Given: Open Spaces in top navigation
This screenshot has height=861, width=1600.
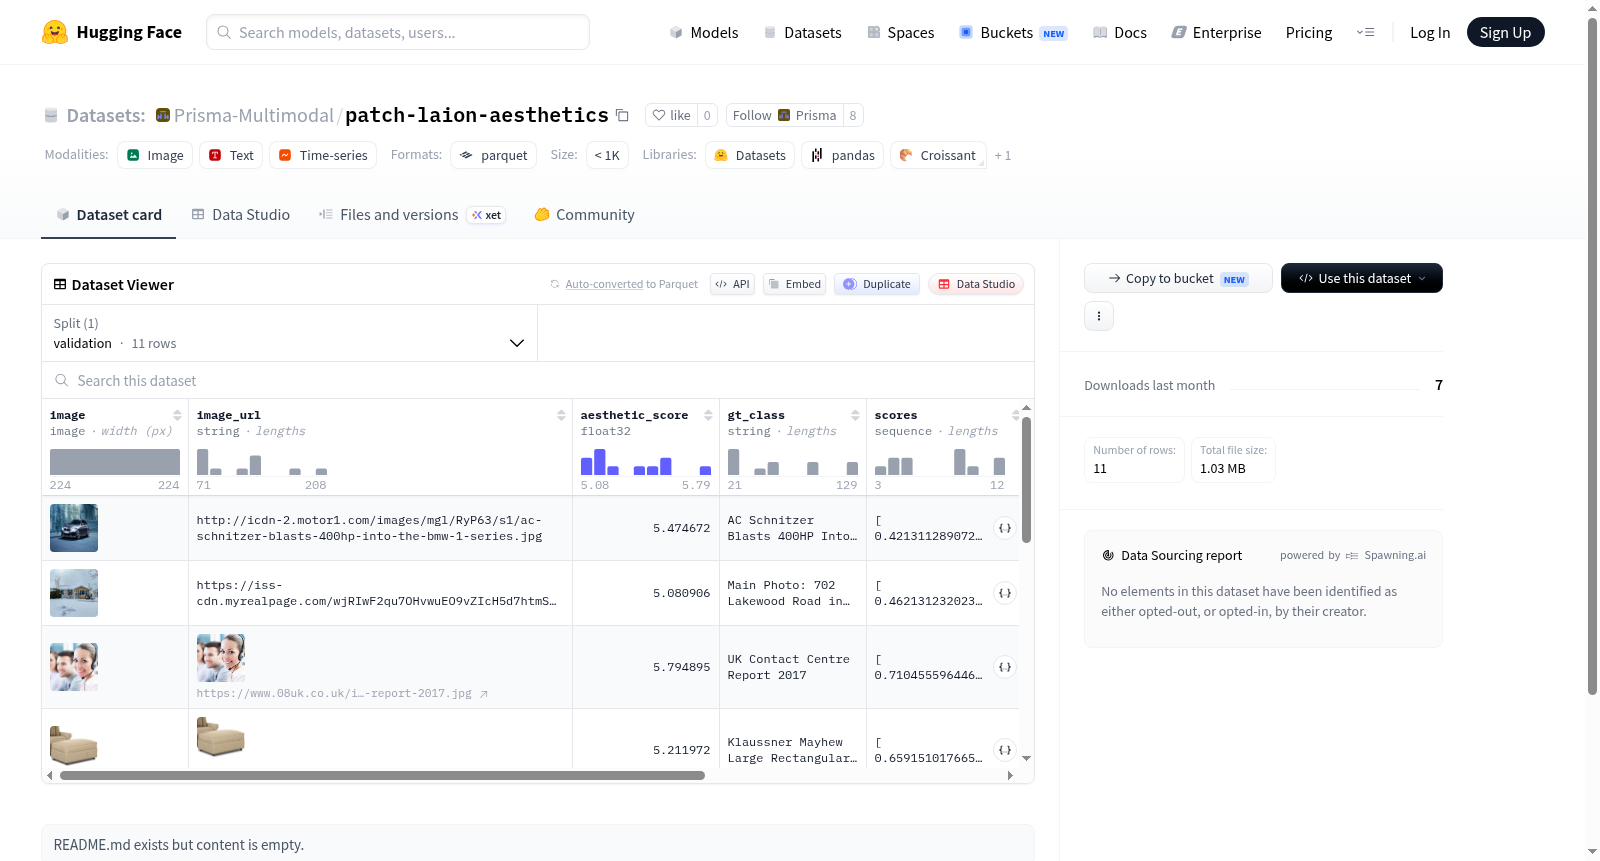Looking at the screenshot, I should coord(900,33).
